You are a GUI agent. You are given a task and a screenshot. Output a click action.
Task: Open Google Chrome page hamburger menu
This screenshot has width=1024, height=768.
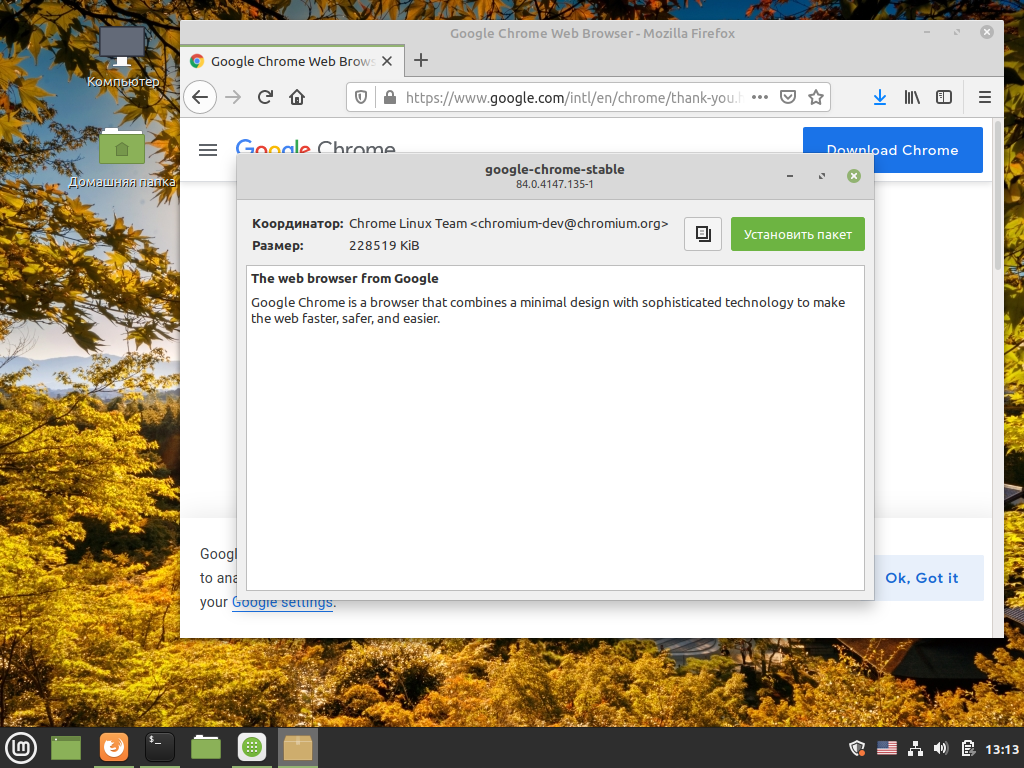click(208, 150)
